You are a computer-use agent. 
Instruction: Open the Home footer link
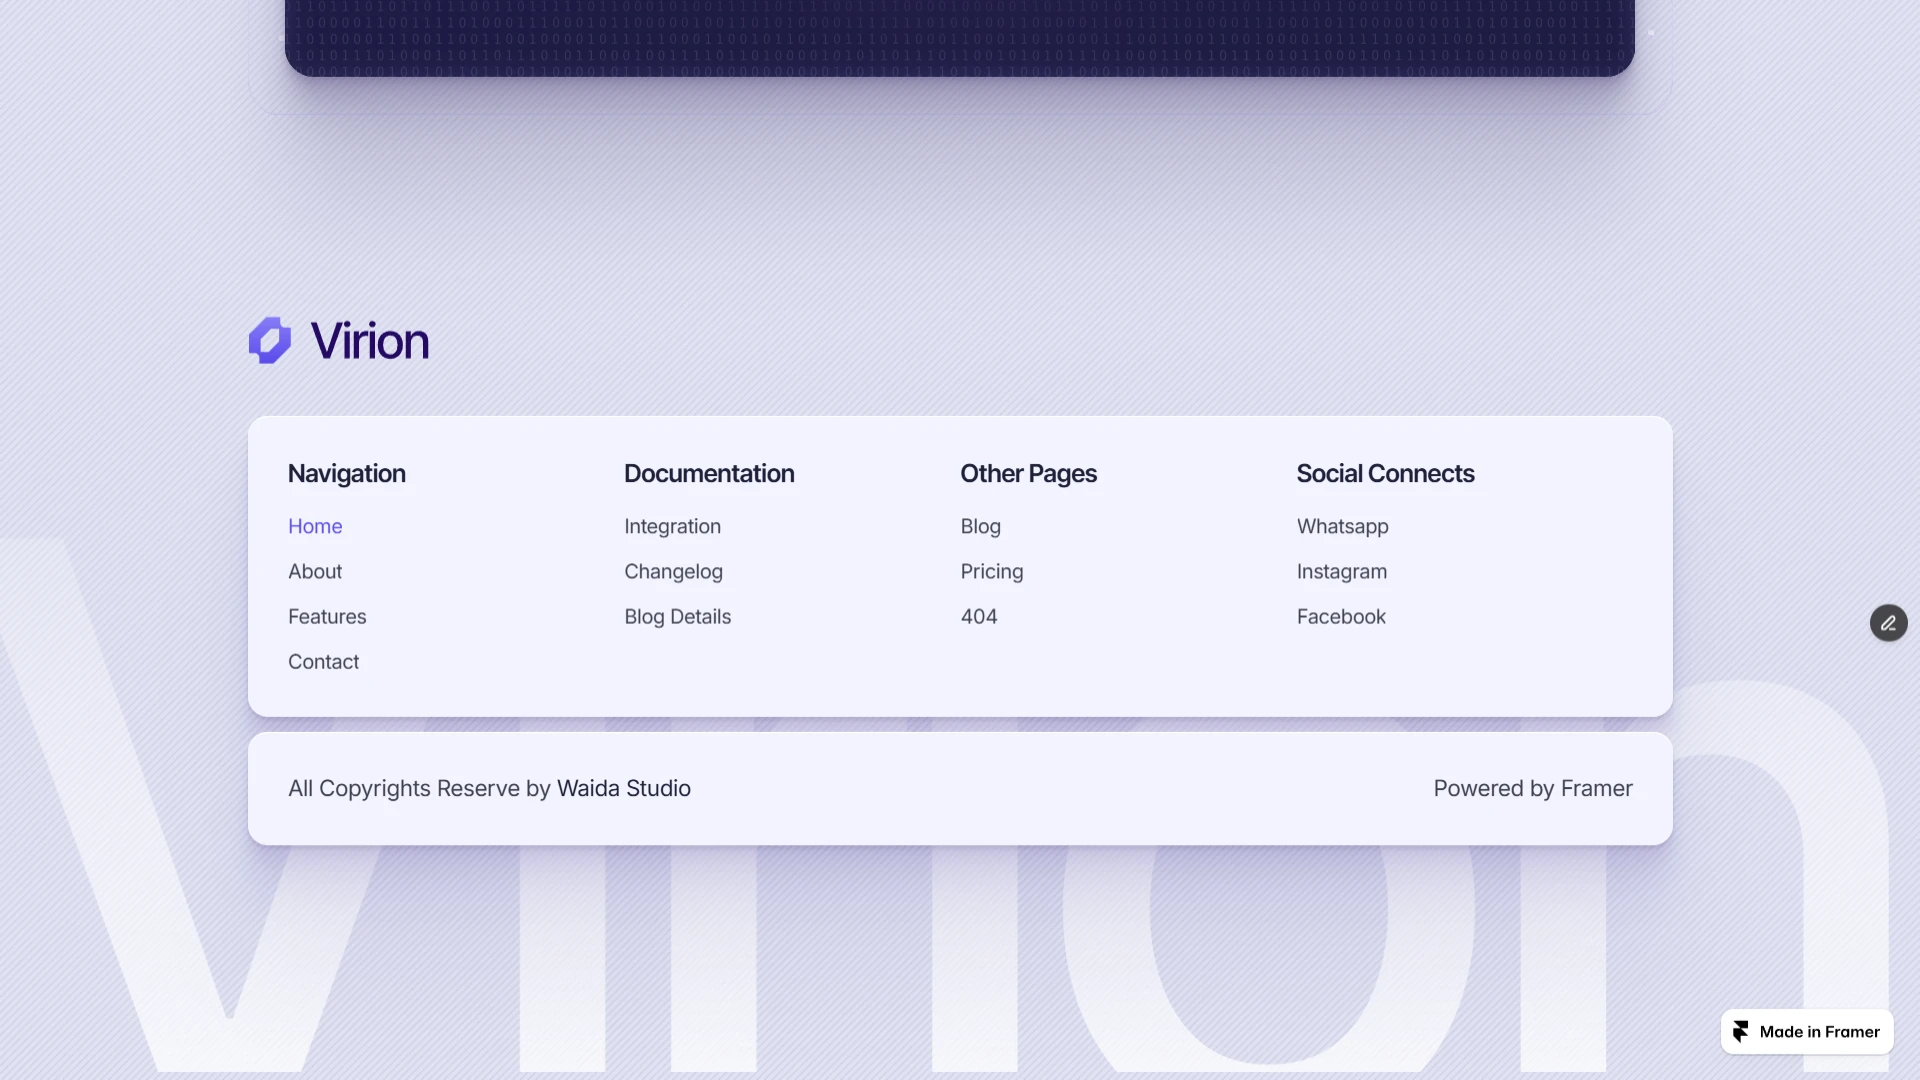point(315,526)
